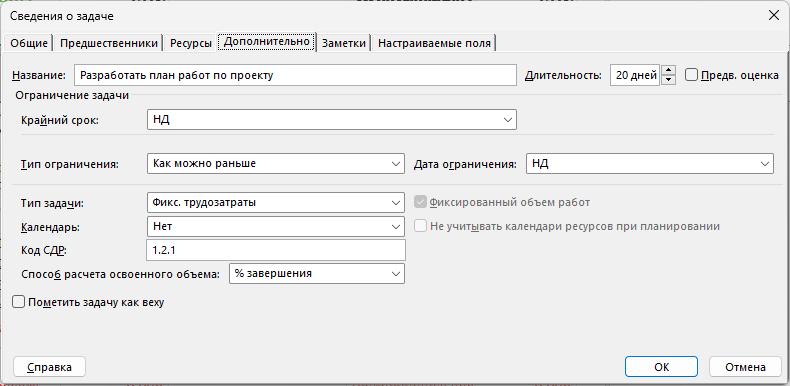Click the Код СДР input field
This screenshot has height=386, width=790.
pos(276,250)
